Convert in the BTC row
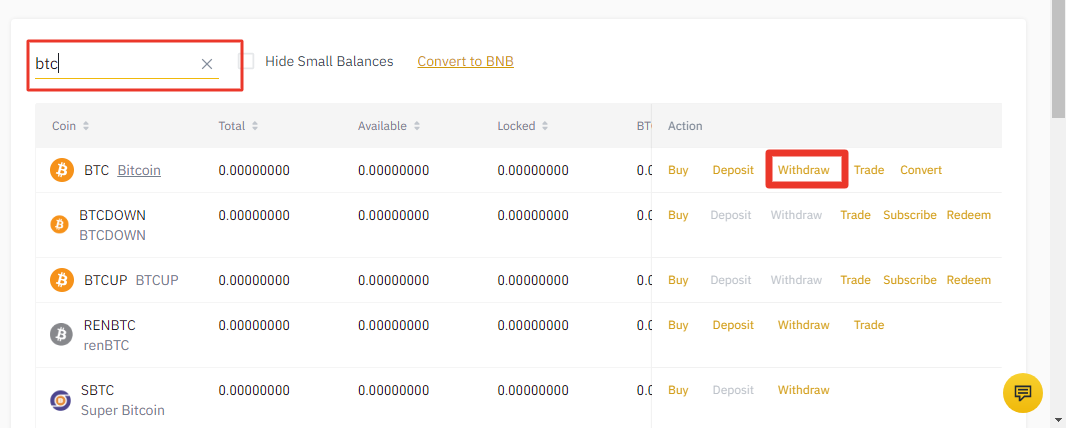The width and height of the screenshot is (1066, 428). pyautogui.click(x=921, y=171)
